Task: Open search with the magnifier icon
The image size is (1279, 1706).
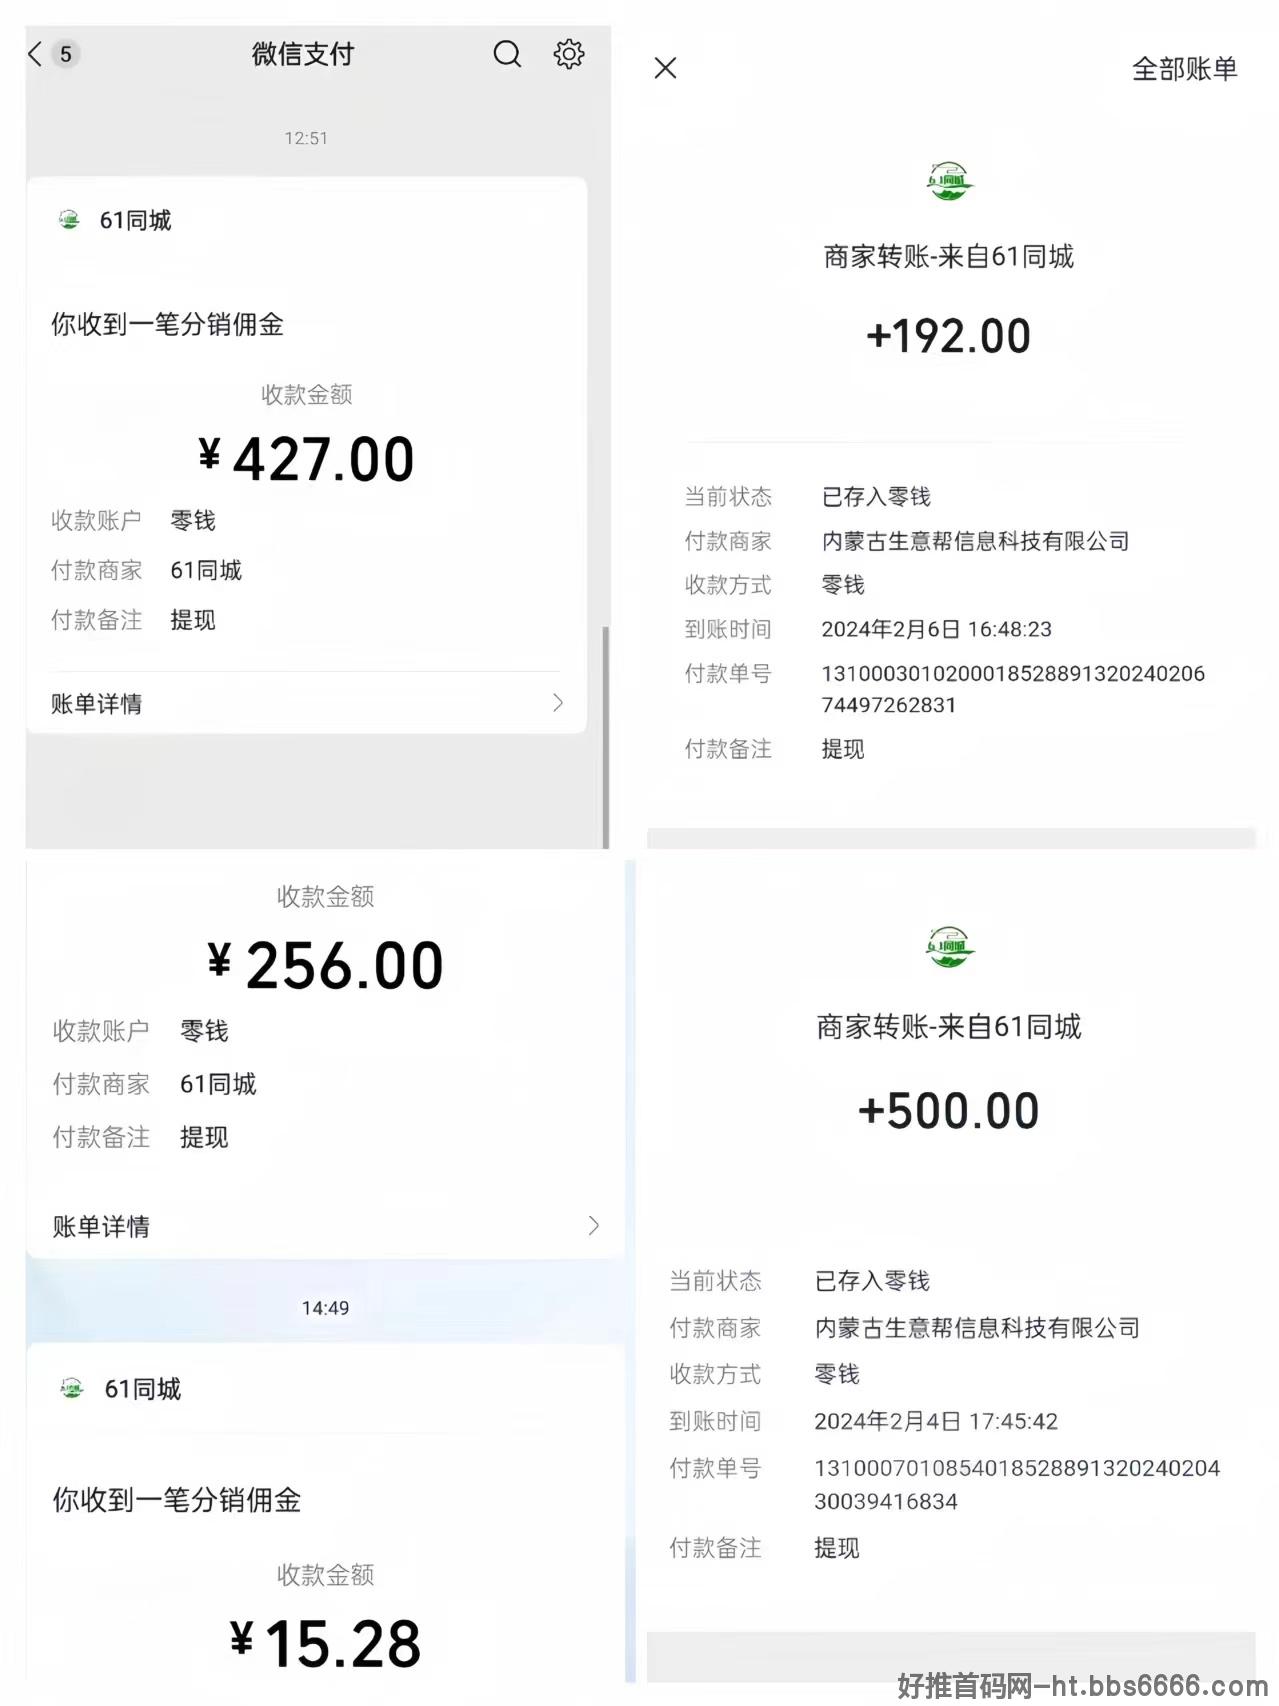Action: pos(507,54)
